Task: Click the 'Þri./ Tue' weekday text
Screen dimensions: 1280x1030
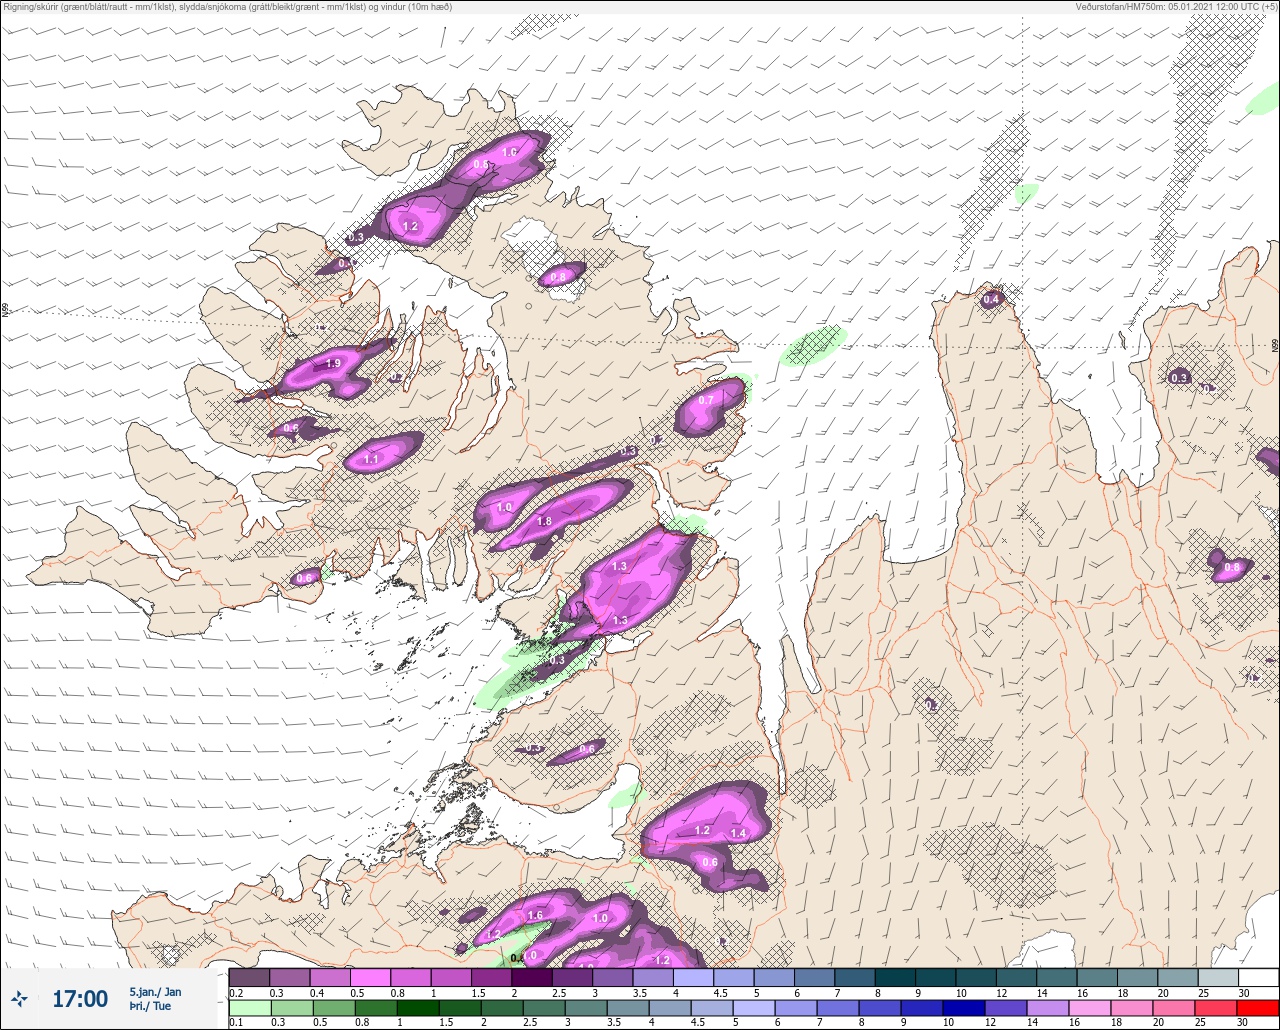Action: point(150,1006)
